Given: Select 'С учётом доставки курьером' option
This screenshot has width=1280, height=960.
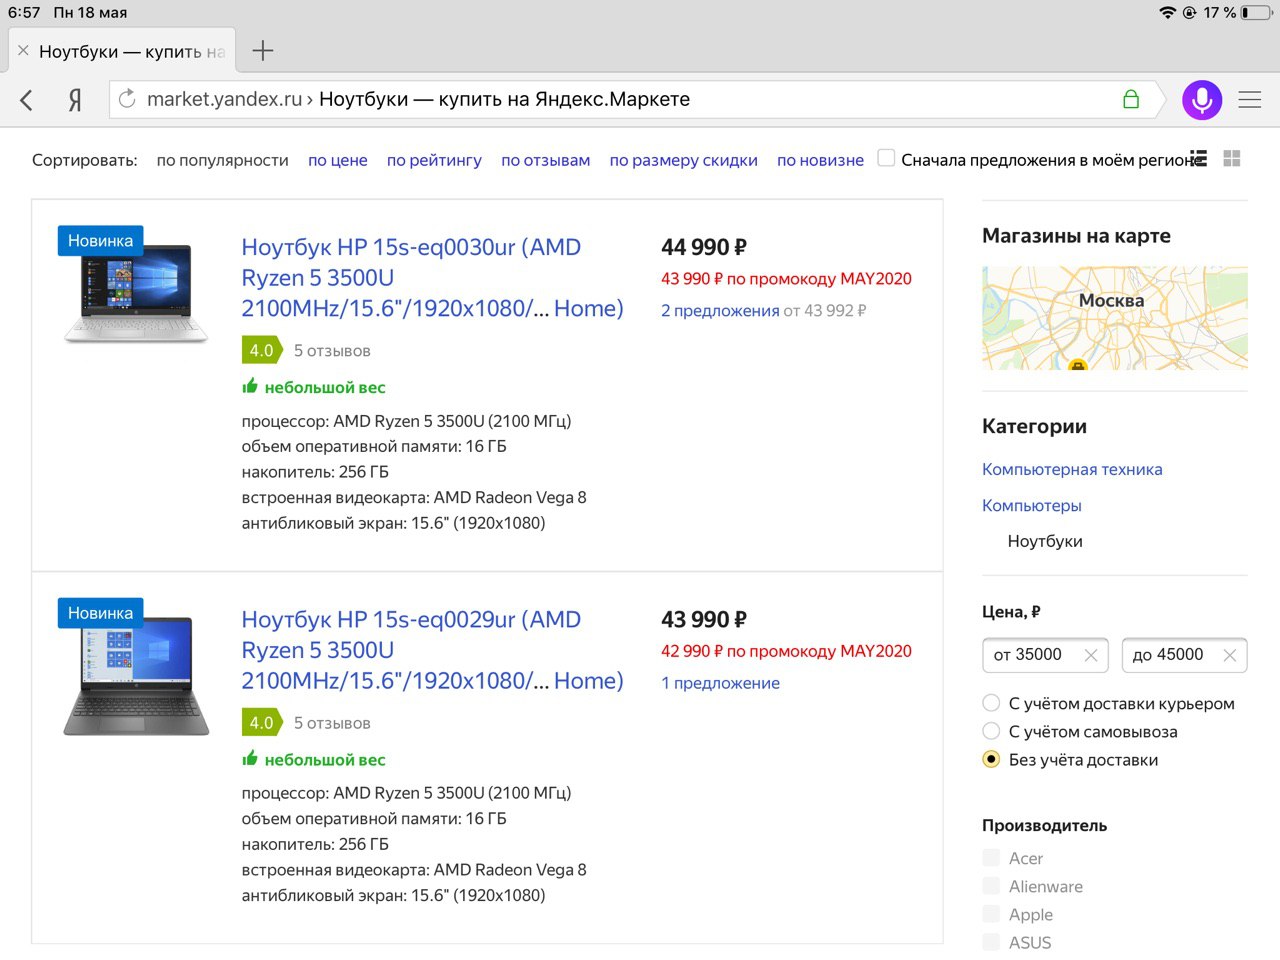Looking at the screenshot, I should [991, 703].
